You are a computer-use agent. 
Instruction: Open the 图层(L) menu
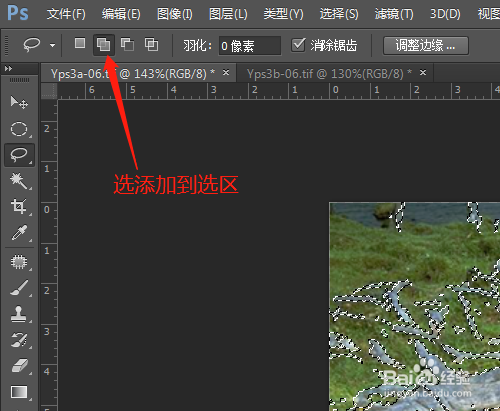pyautogui.click(x=228, y=14)
